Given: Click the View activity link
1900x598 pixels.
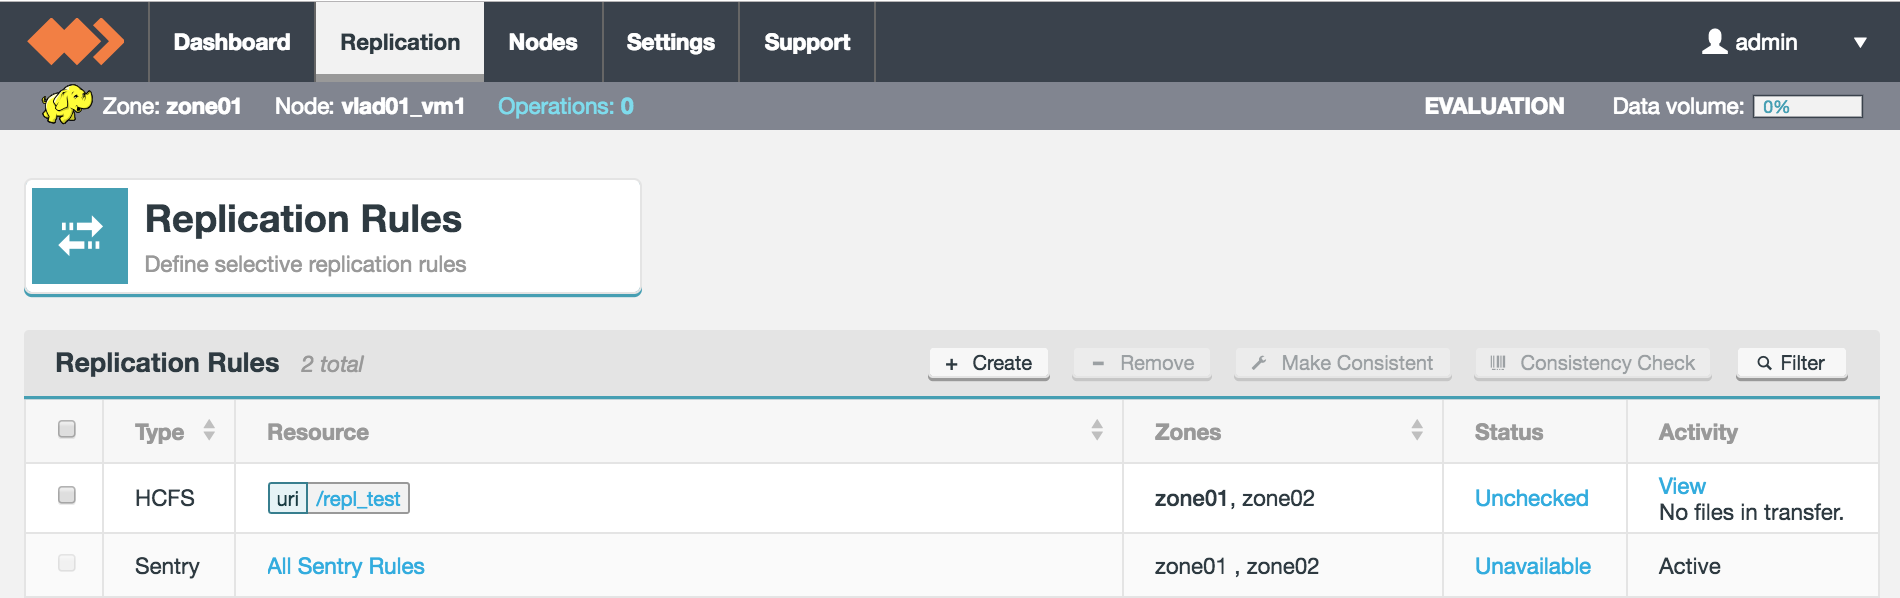Looking at the screenshot, I should [1682, 486].
